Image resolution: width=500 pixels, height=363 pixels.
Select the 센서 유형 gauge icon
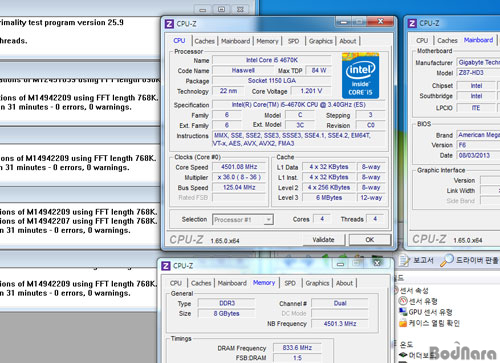403,301
